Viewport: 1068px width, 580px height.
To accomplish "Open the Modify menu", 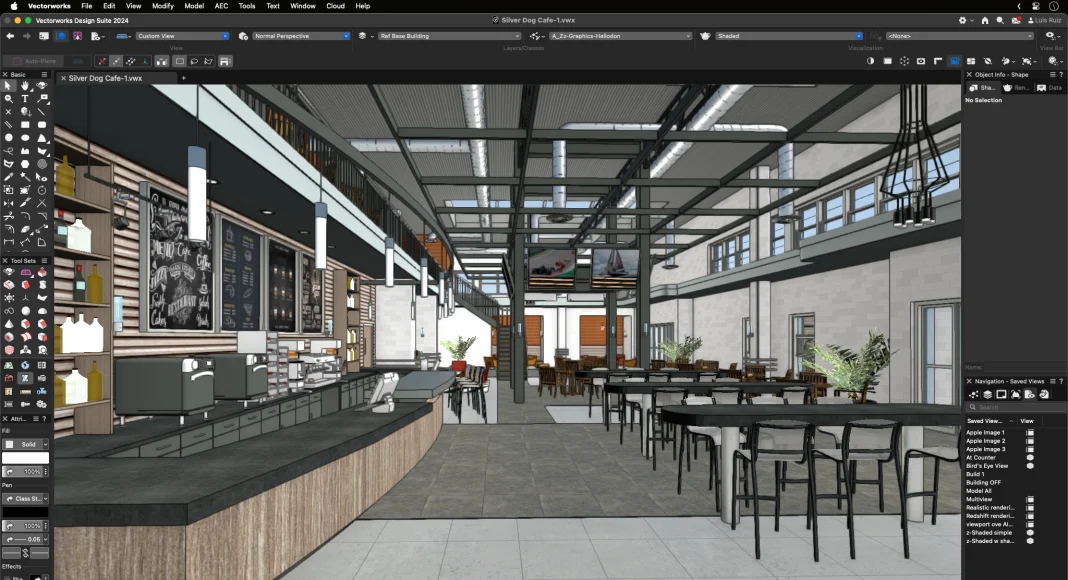I will [162, 6].
